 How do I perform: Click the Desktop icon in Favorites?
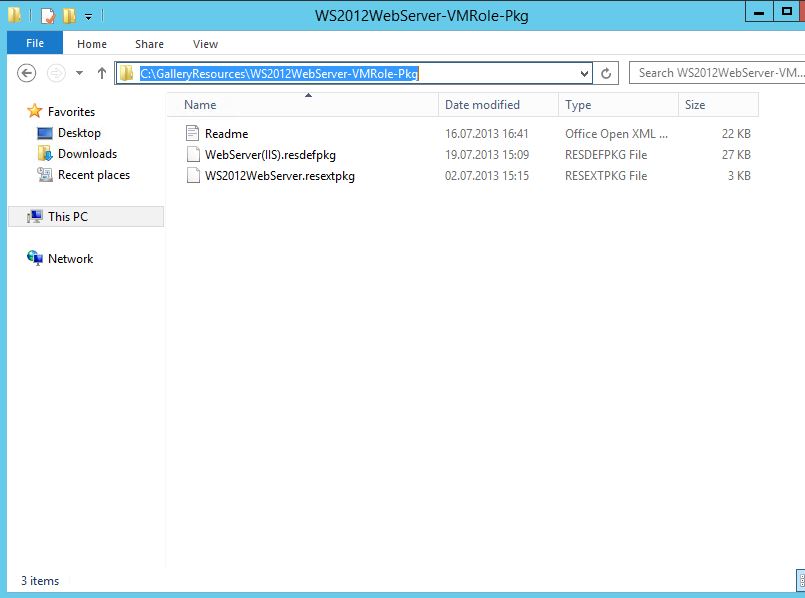click(x=45, y=133)
